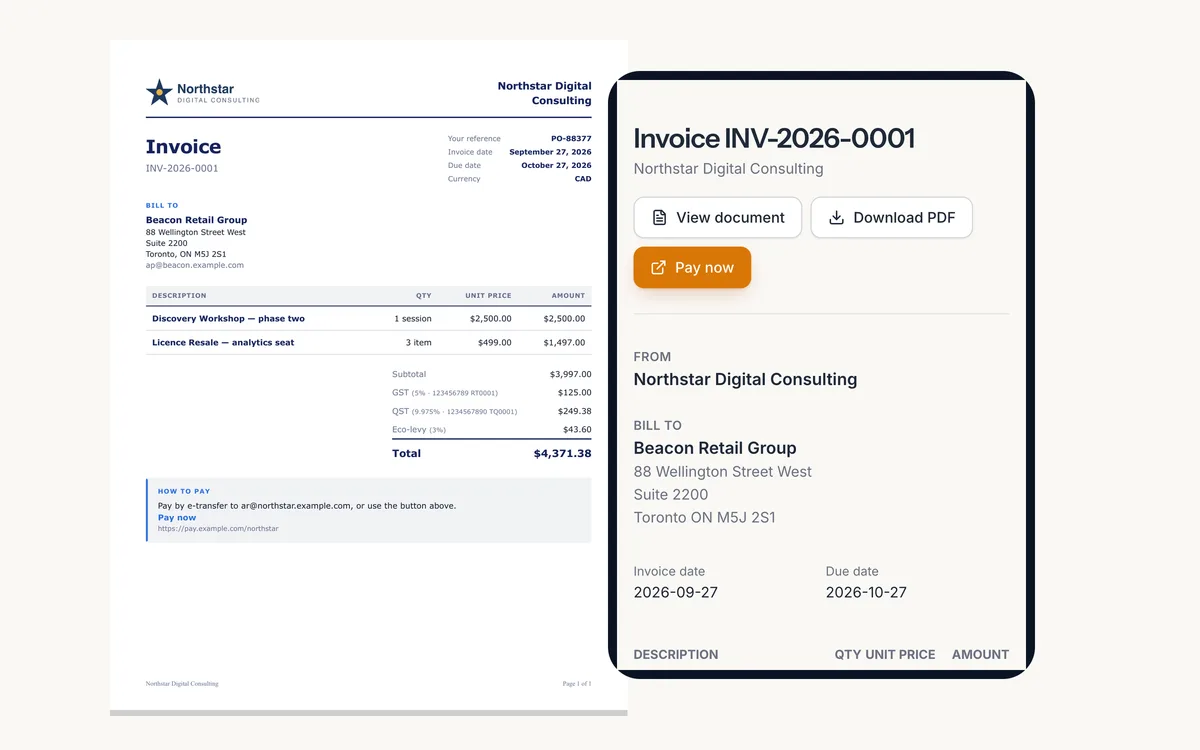1200x750 pixels.
Task: Click the GST amount $125.00
Action: pyautogui.click(x=574, y=393)
